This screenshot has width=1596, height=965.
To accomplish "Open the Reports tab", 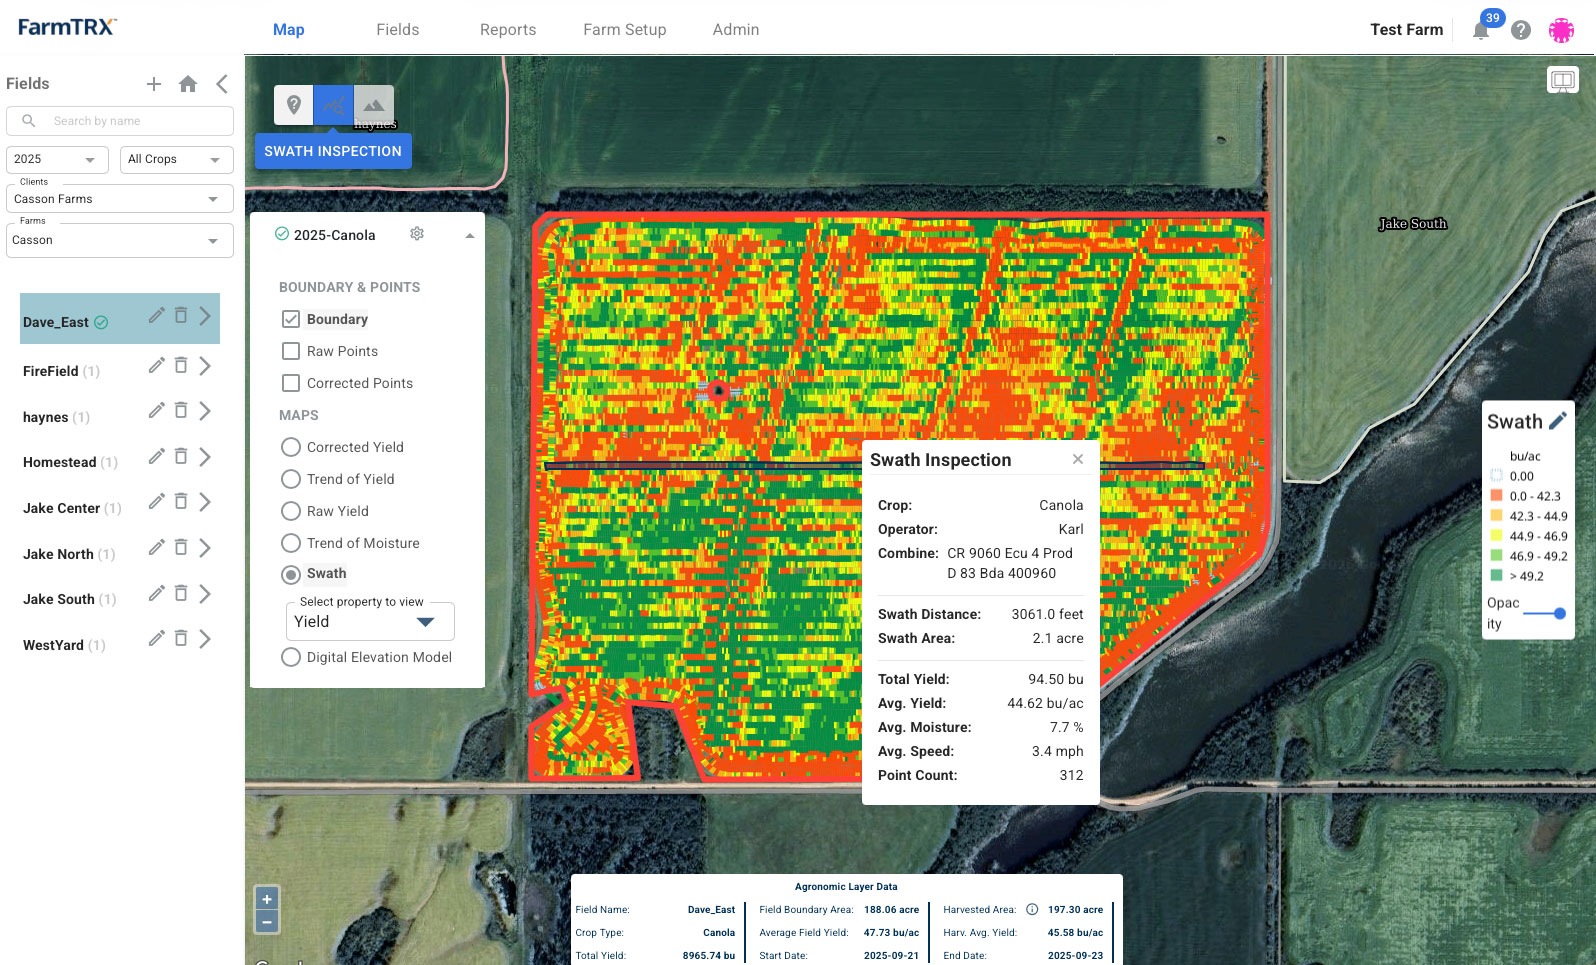I will point(508,30).
